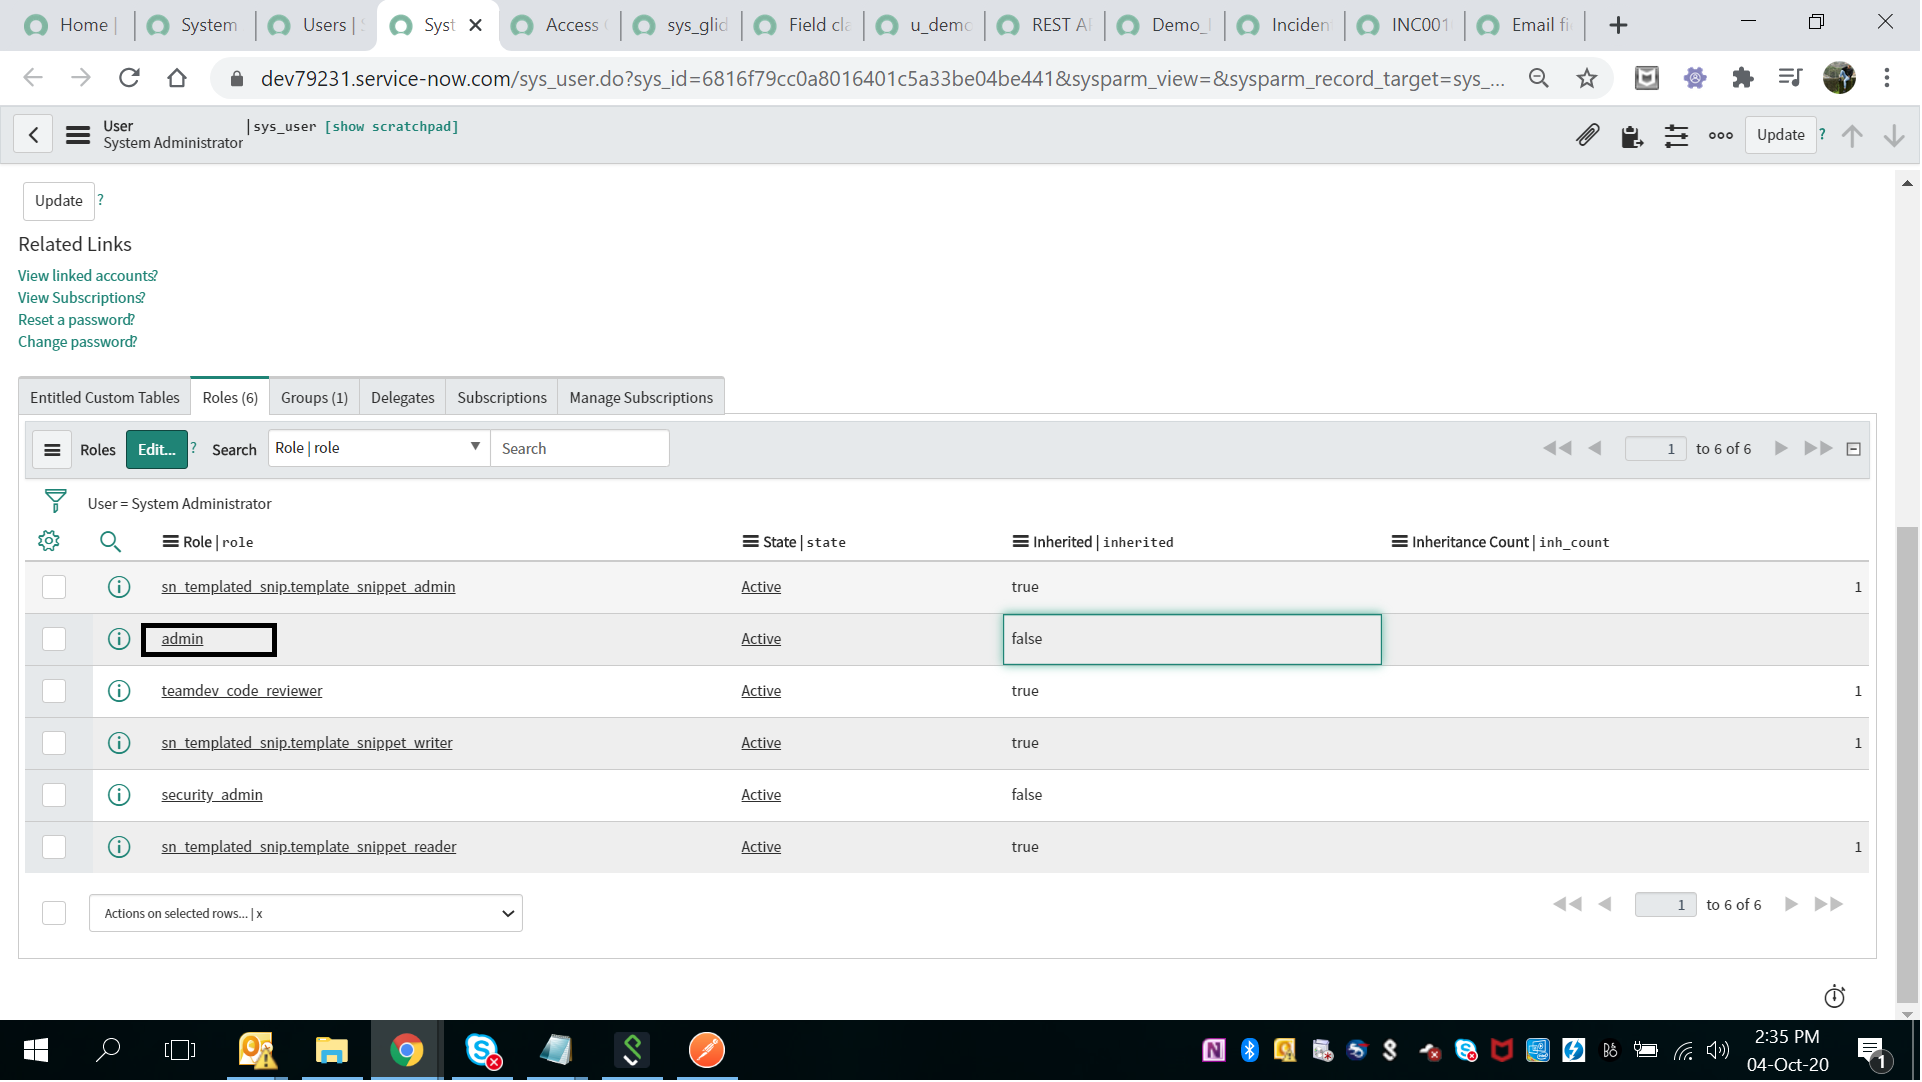Click the back arrow in form header
The image size is (1922, 1082).
click(33, 135)
